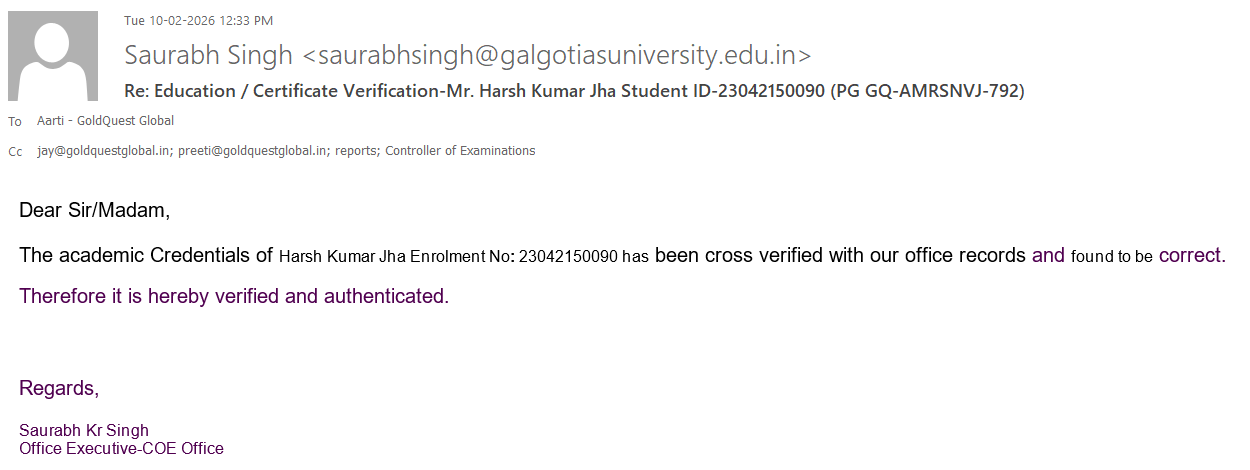The width and height of the screenshot is (1250, 470).
Task: Click the Cc field label
Action: [15, 152]
